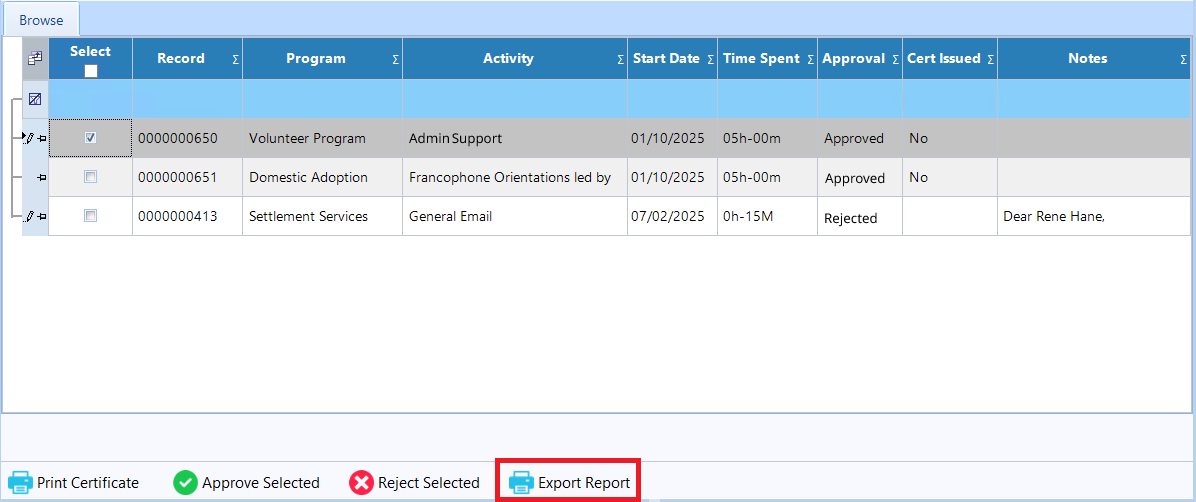Open the sigma summary icon in Approval header
The width and height of the screenshot is (1196, 502).
tap(895, 60)
